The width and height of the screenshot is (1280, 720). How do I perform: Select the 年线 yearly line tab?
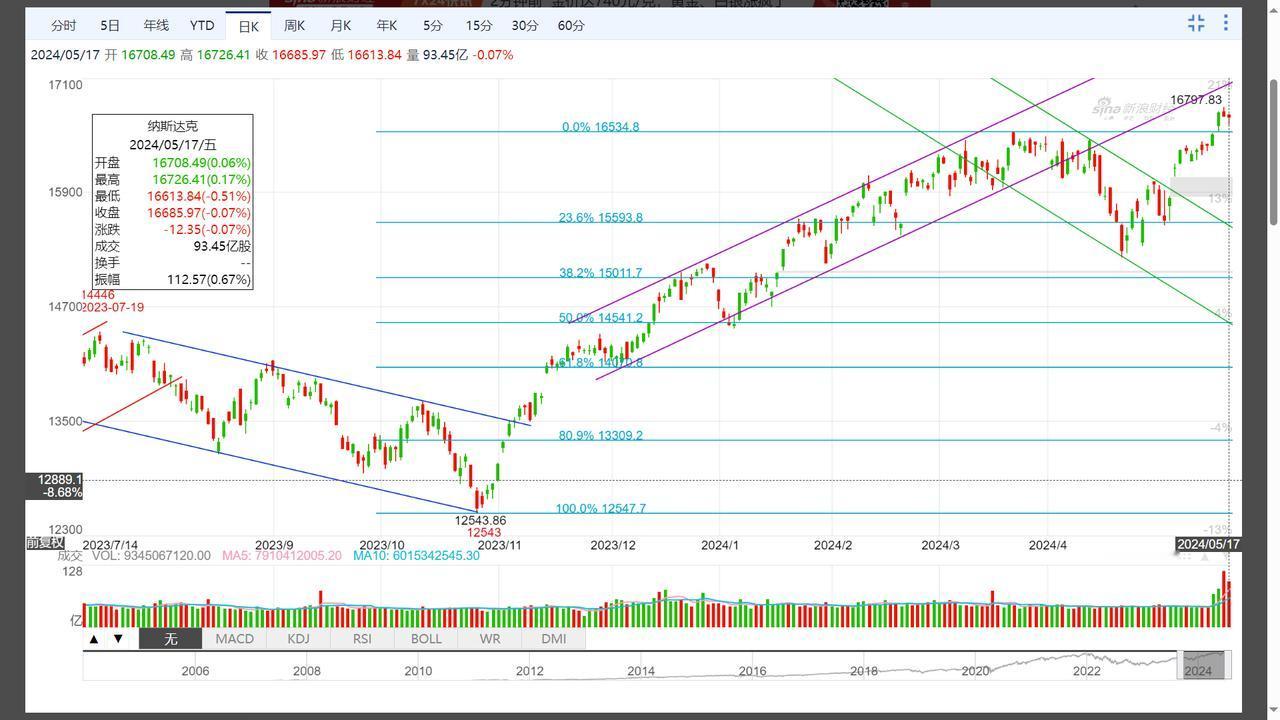tap(156, 25)
